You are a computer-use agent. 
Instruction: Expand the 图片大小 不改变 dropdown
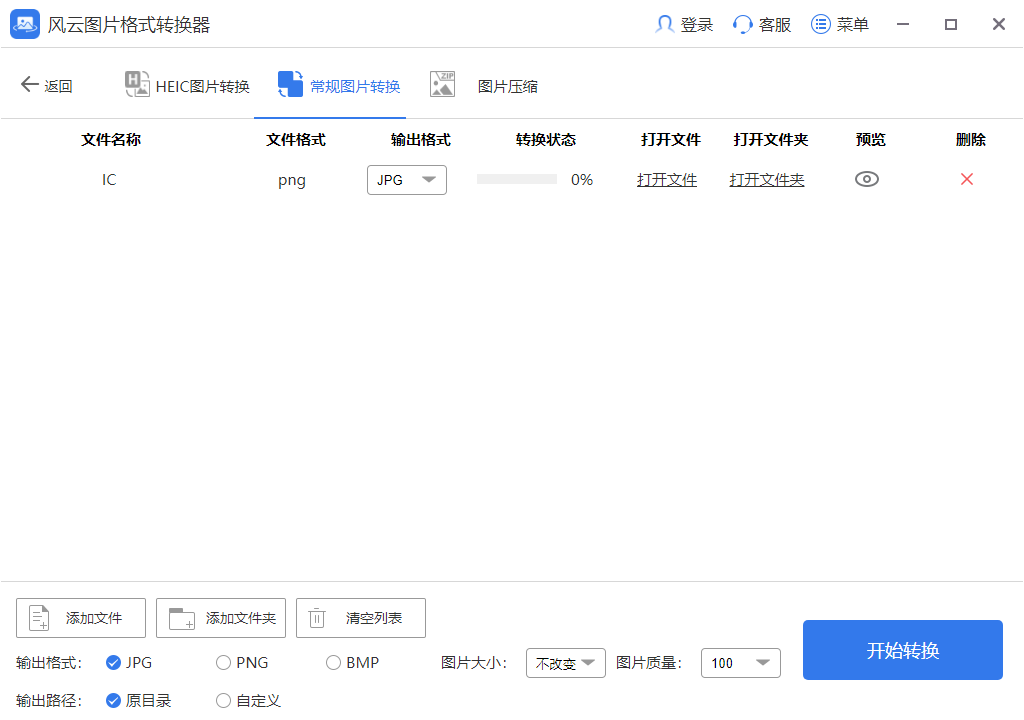(566, 662)
